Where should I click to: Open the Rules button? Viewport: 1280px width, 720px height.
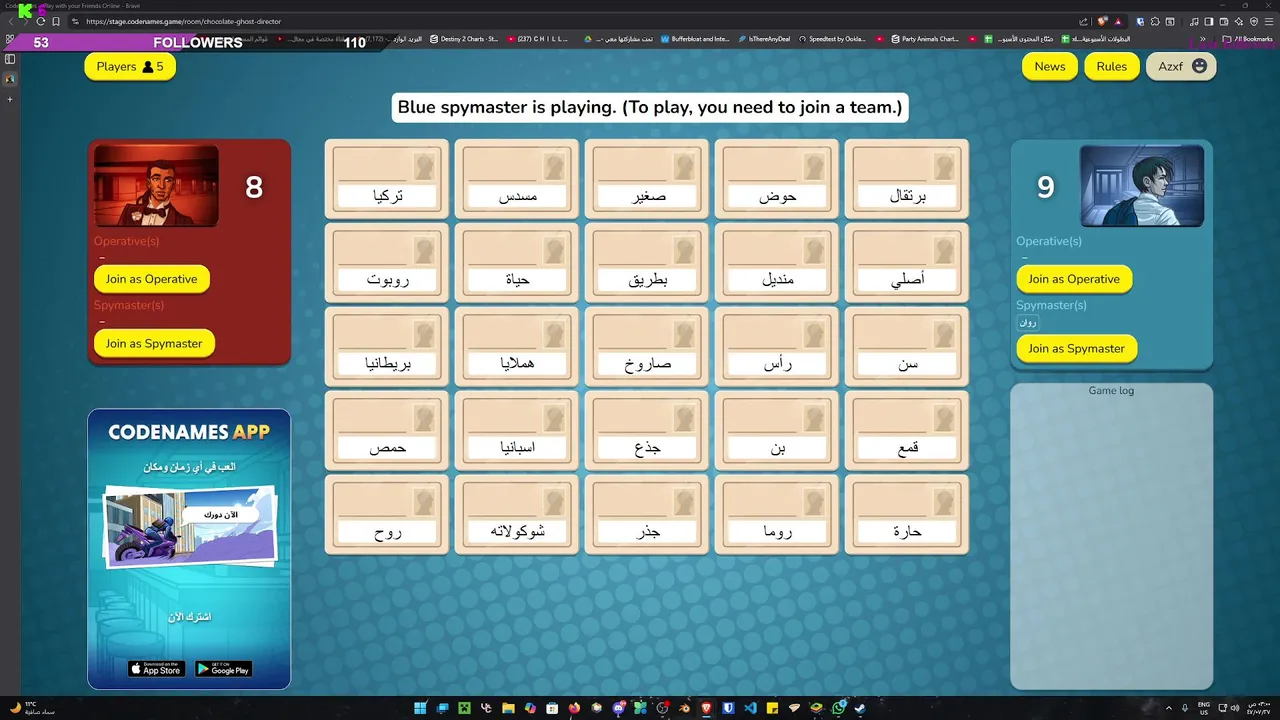coord(1111,66)
